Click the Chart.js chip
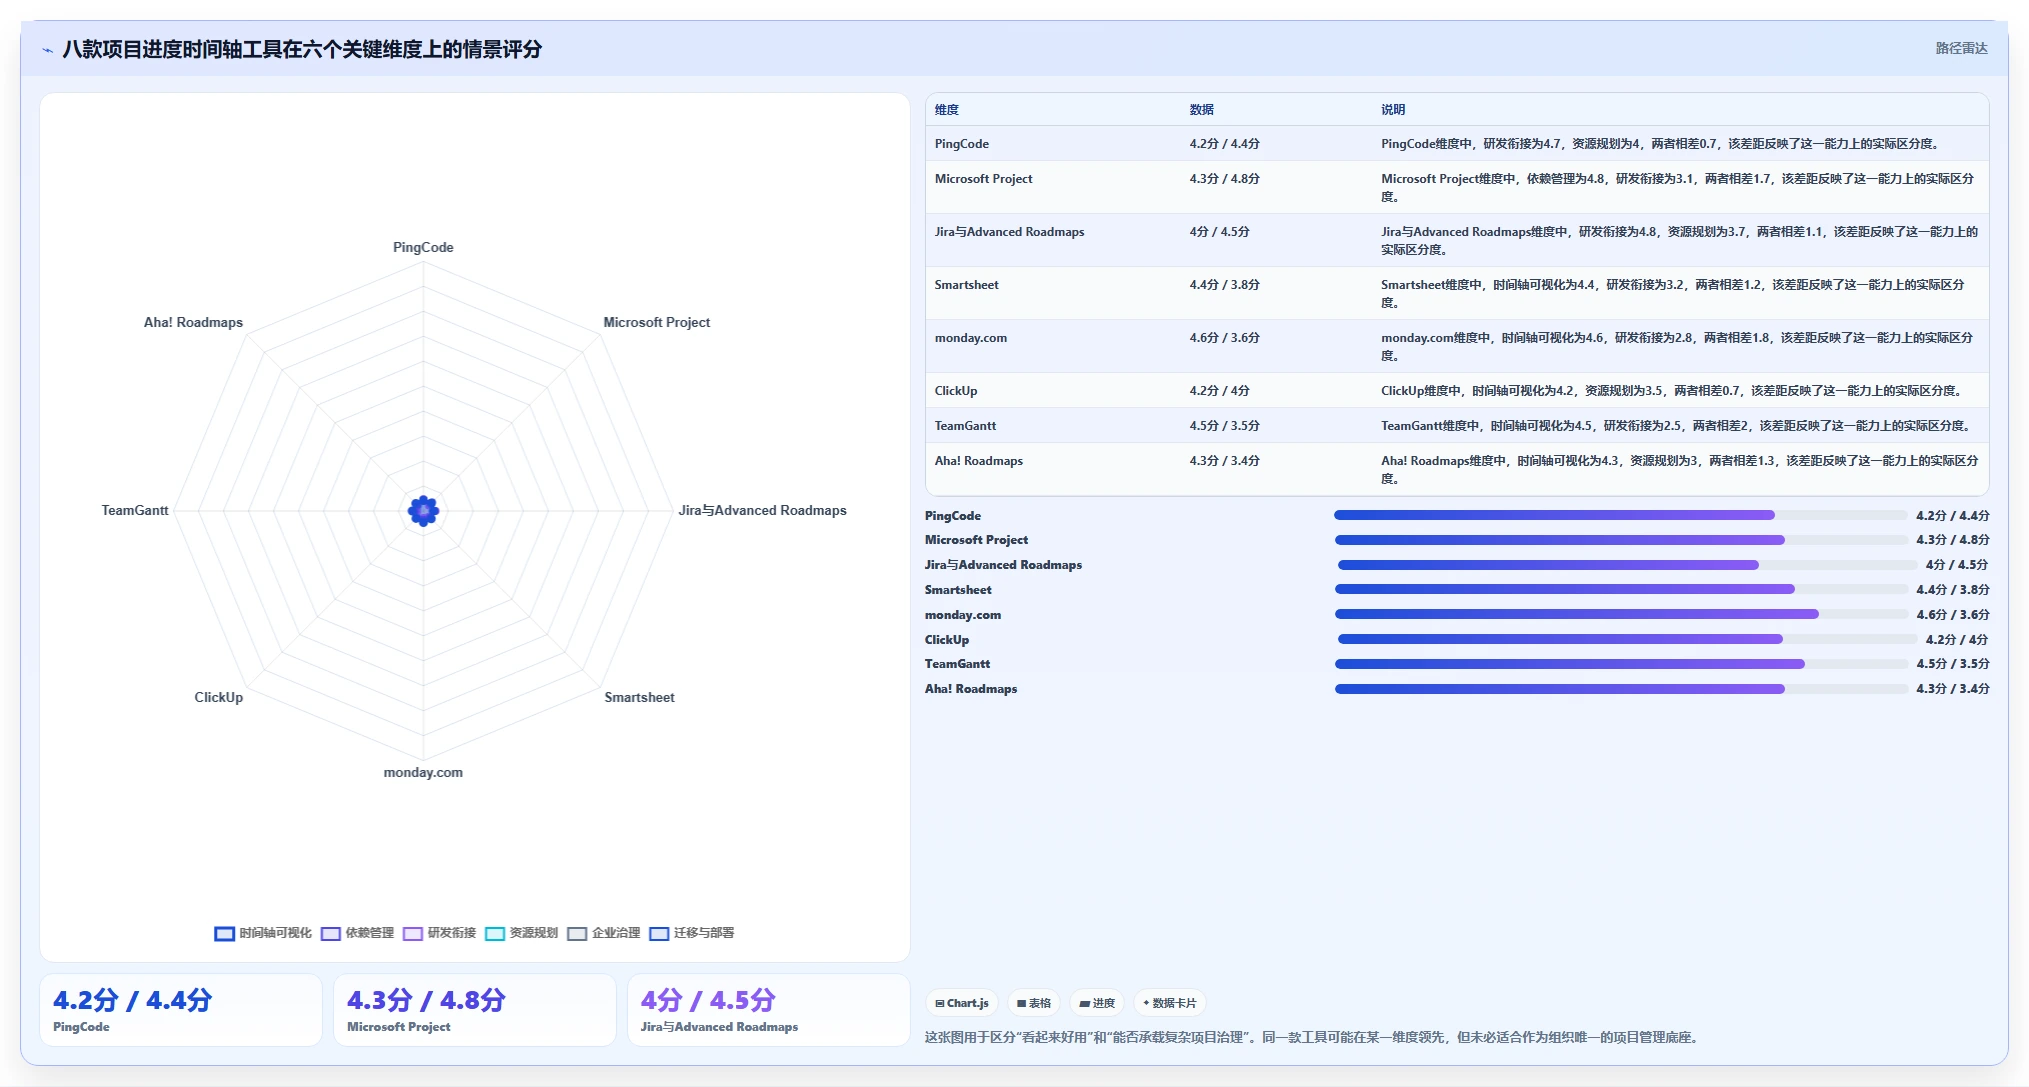 coord(962,1003)
